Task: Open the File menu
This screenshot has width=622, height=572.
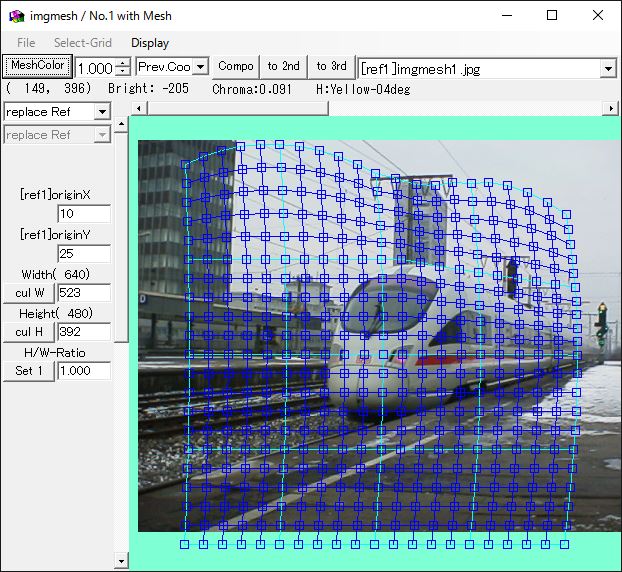Action: (26, 43)
